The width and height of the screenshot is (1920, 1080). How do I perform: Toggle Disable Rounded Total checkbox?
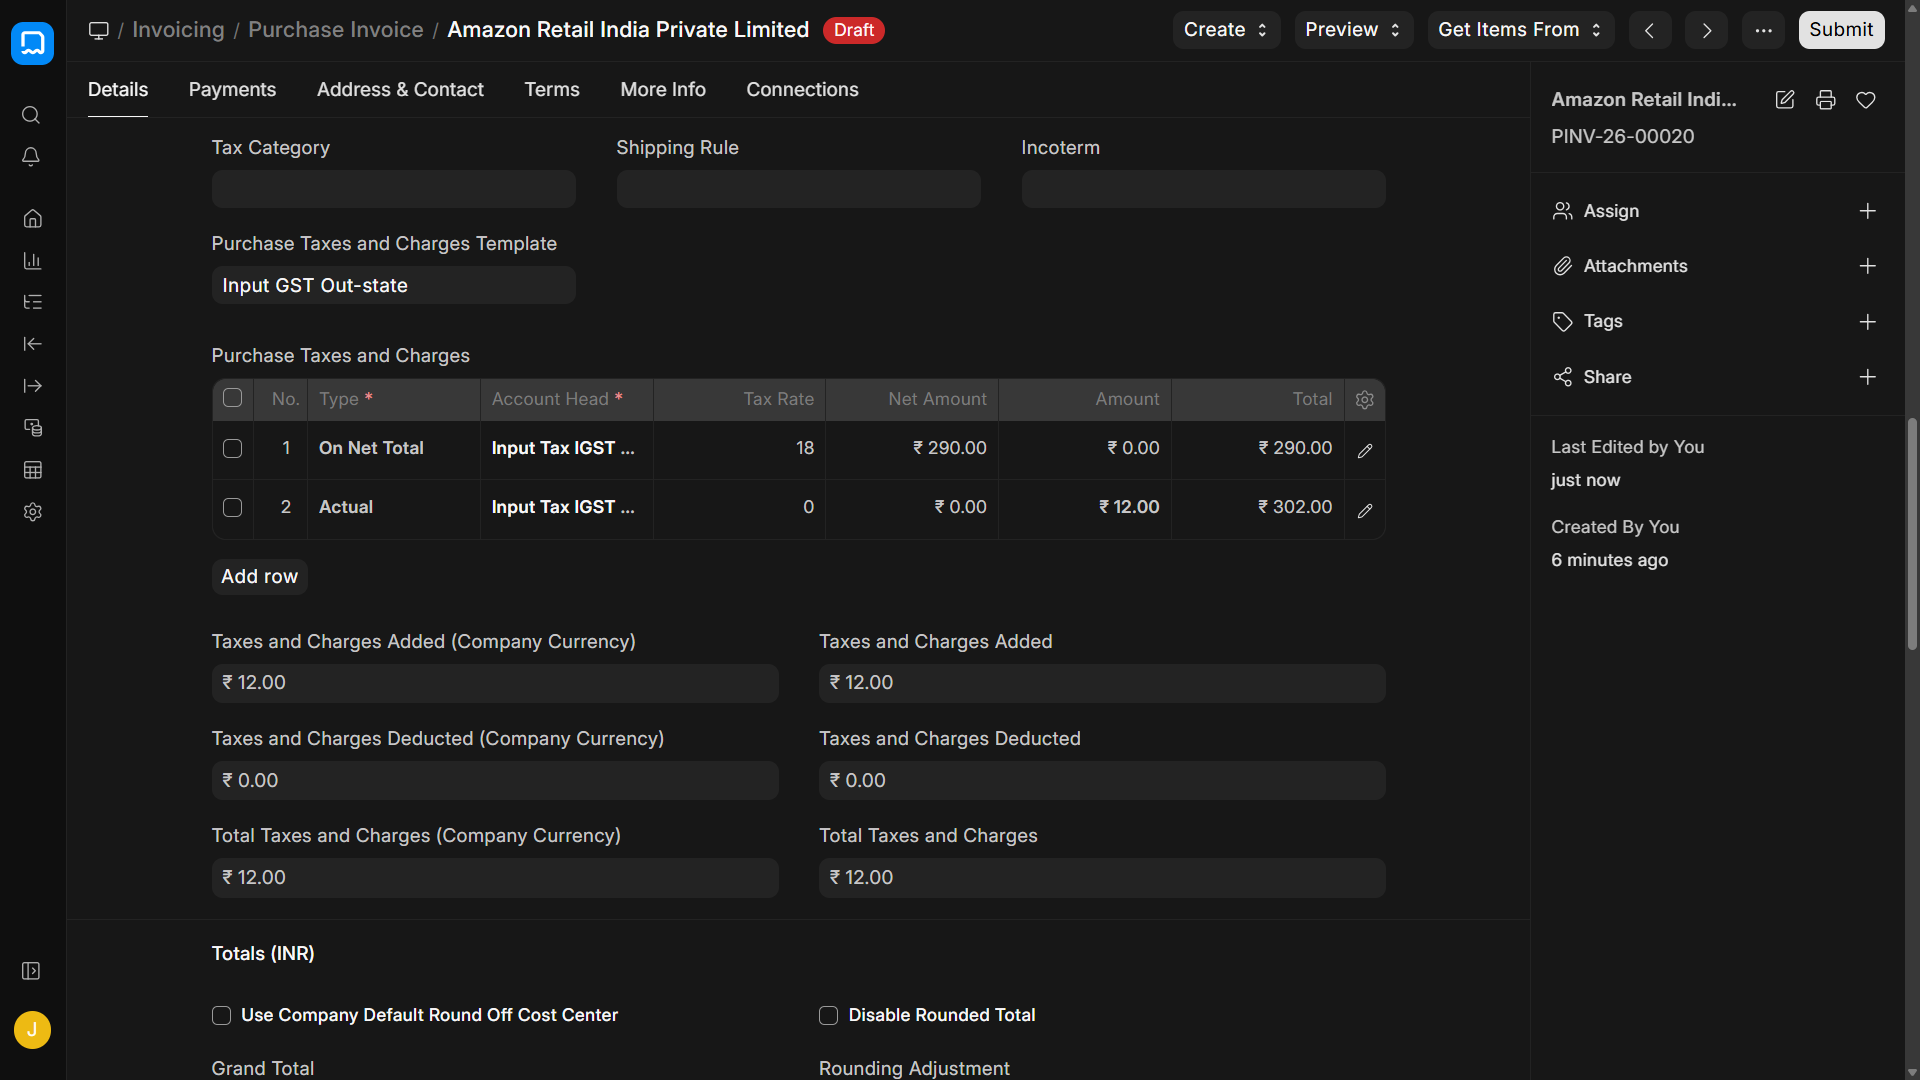[x=829, y=1016]
